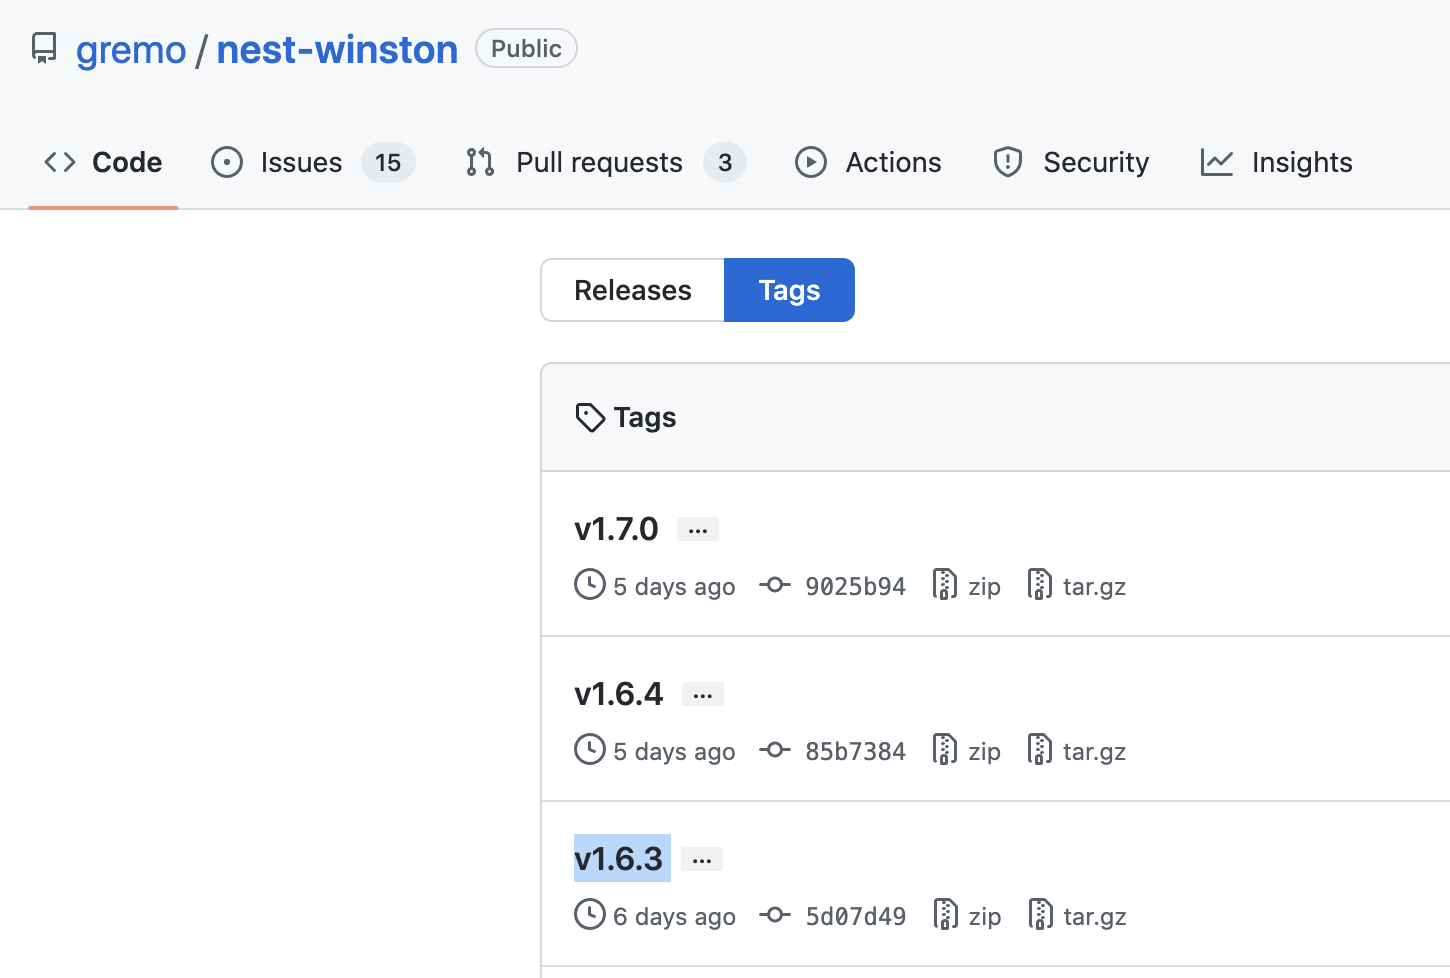Click the Public visibility badge
The width and height of the screenshot is (1450, 978).
526,48
